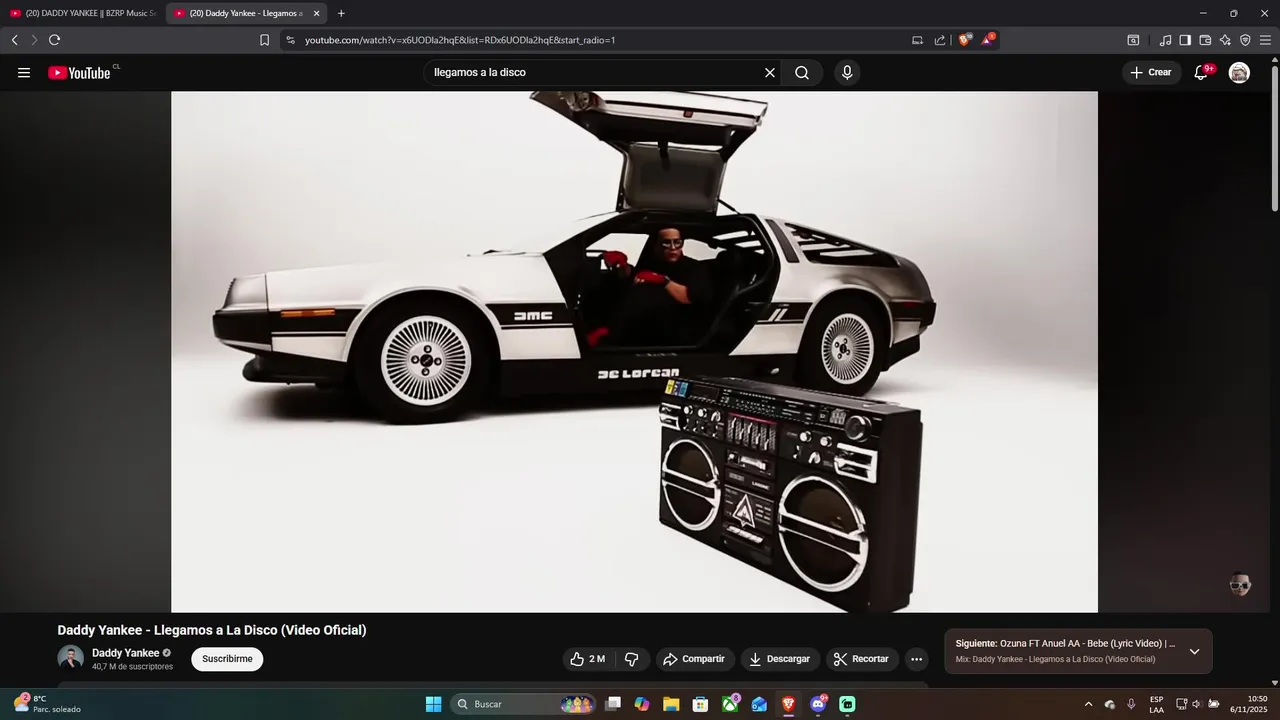Switch to the BZRP Music Sessions tab
Image resolution: width=1280 pixels, height=720 pixels.
click(82, 13)
